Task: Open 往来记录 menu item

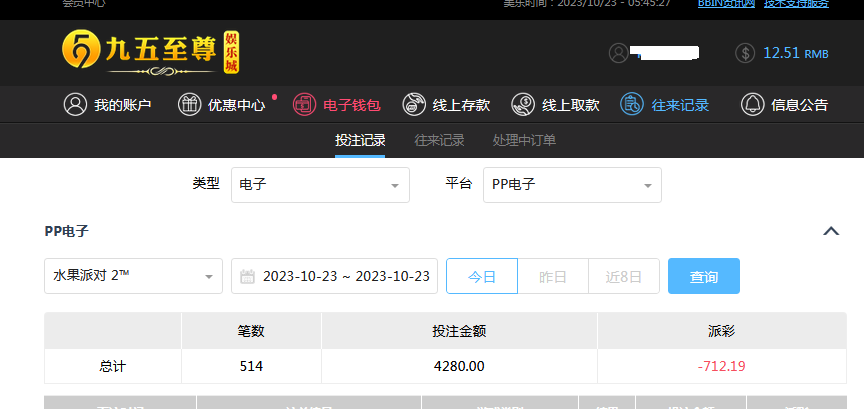Action: click(x=665, y=105)
